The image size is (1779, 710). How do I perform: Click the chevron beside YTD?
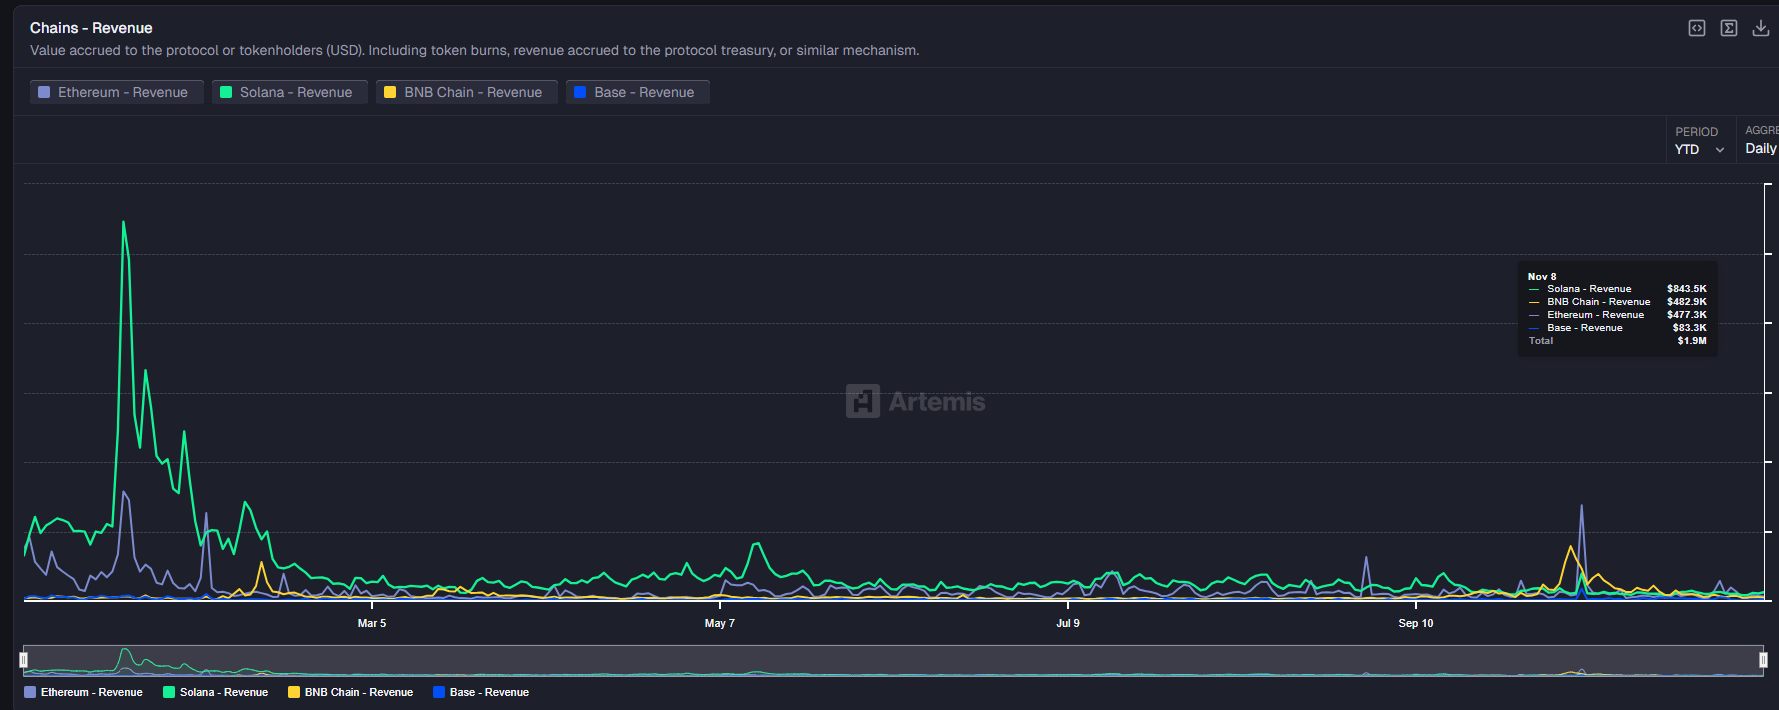point(1720,150)
